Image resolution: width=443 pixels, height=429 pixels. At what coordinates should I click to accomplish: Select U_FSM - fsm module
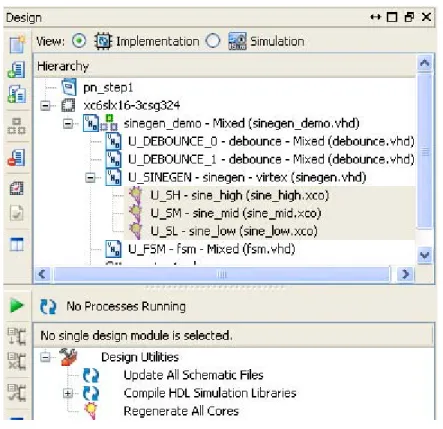[x=211, y=249]
